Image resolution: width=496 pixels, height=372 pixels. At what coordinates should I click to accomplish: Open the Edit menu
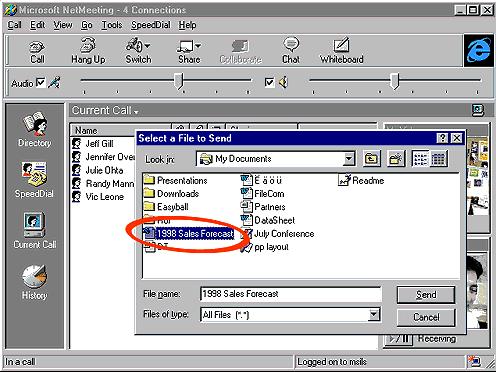[38, 25]
